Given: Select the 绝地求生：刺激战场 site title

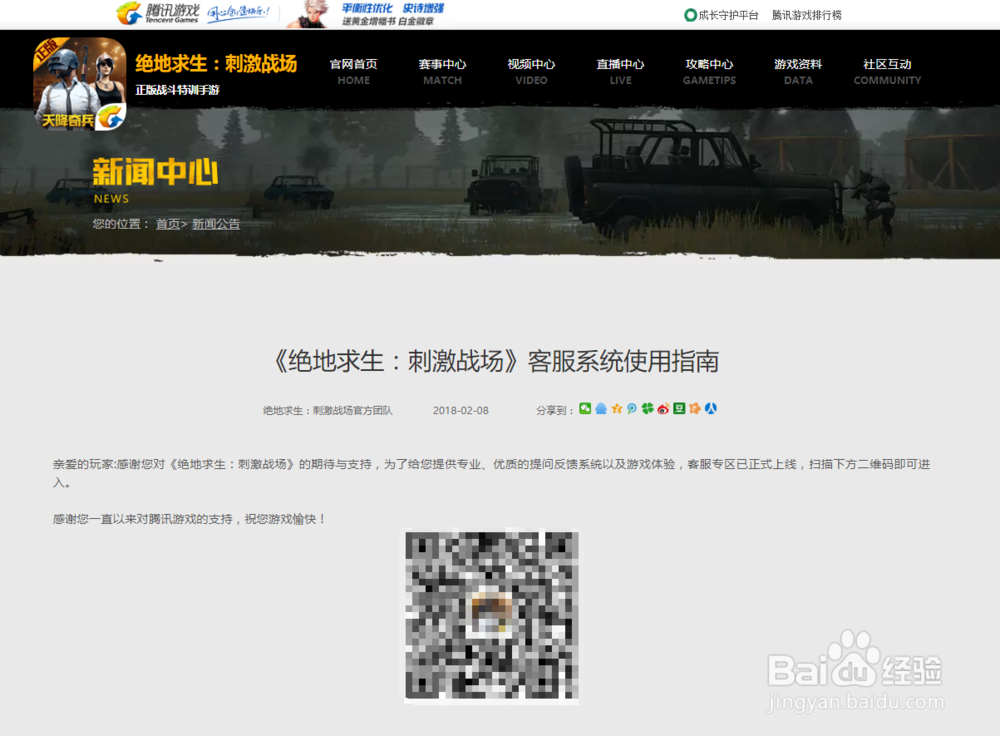Looking at the screenshot, I should tap(216, 64).
